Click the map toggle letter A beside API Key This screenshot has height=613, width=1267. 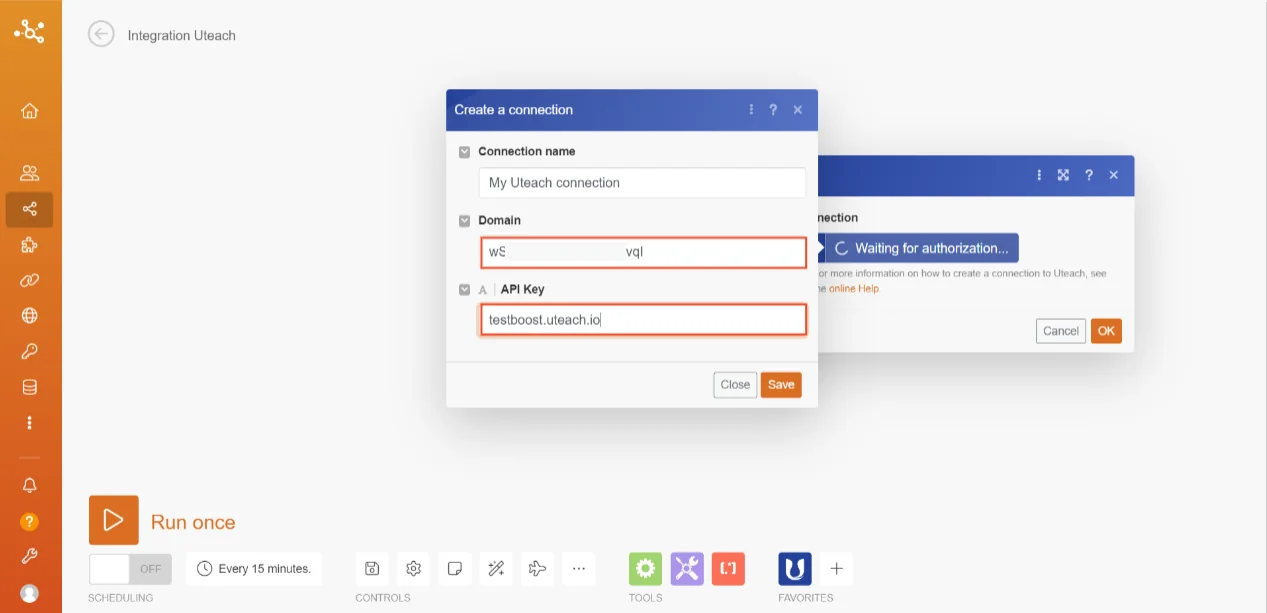[x=483, y=290]
